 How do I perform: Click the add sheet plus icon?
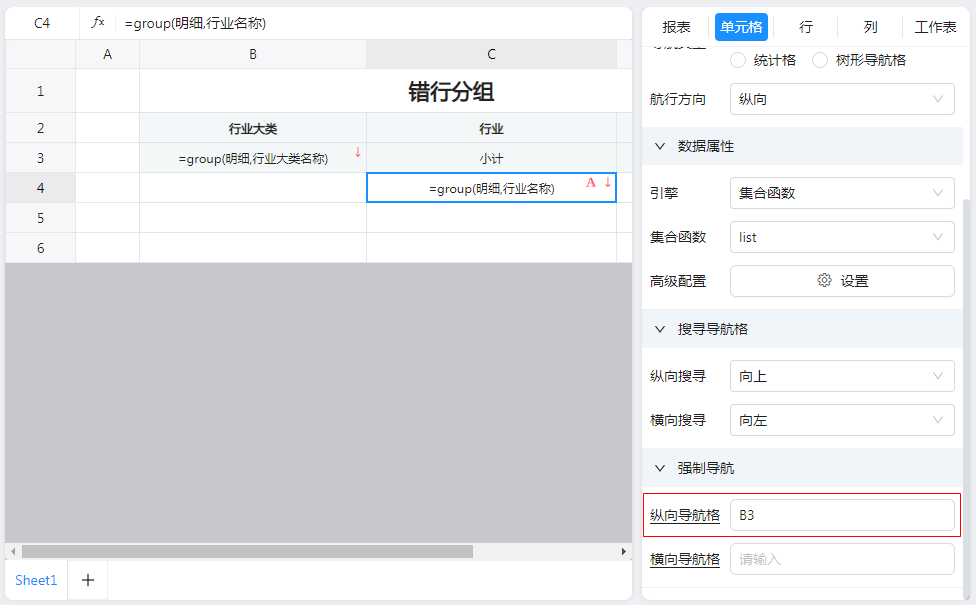(88, 580)
